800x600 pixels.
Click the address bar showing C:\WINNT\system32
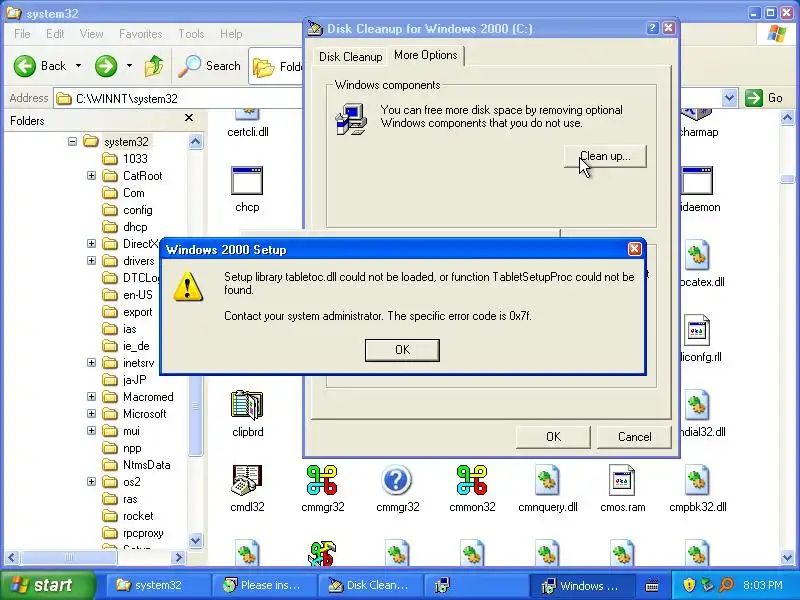click(179, 98)
